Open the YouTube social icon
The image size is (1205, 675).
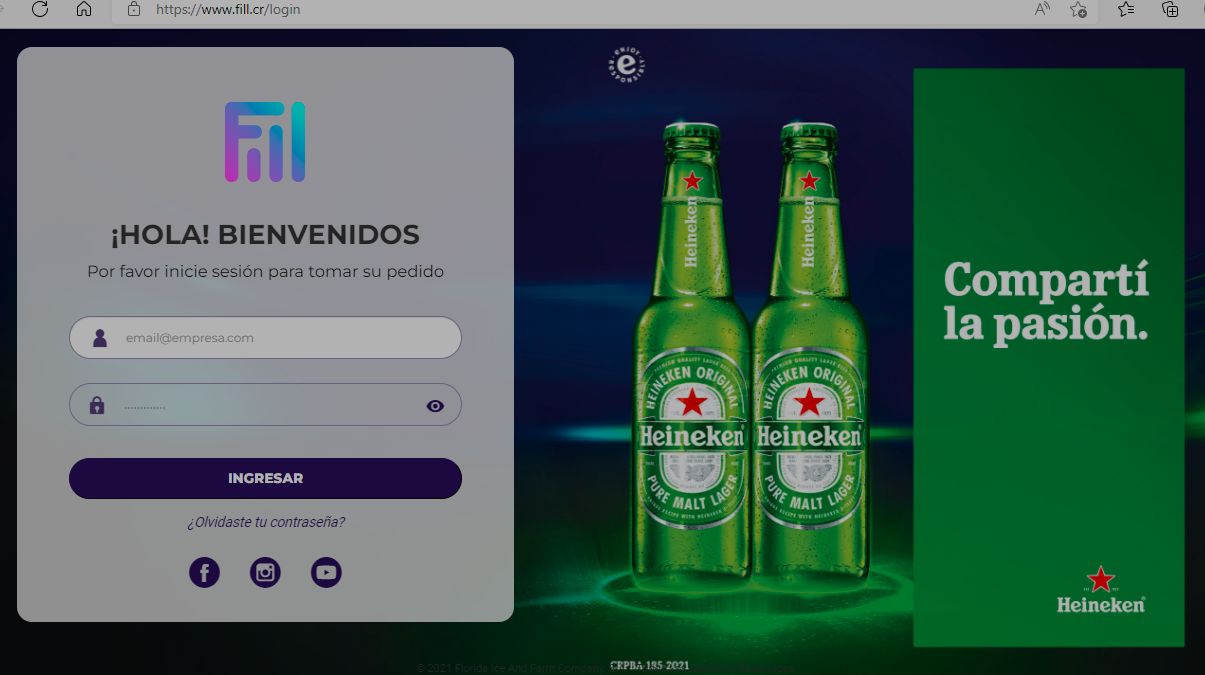(326, 573)
